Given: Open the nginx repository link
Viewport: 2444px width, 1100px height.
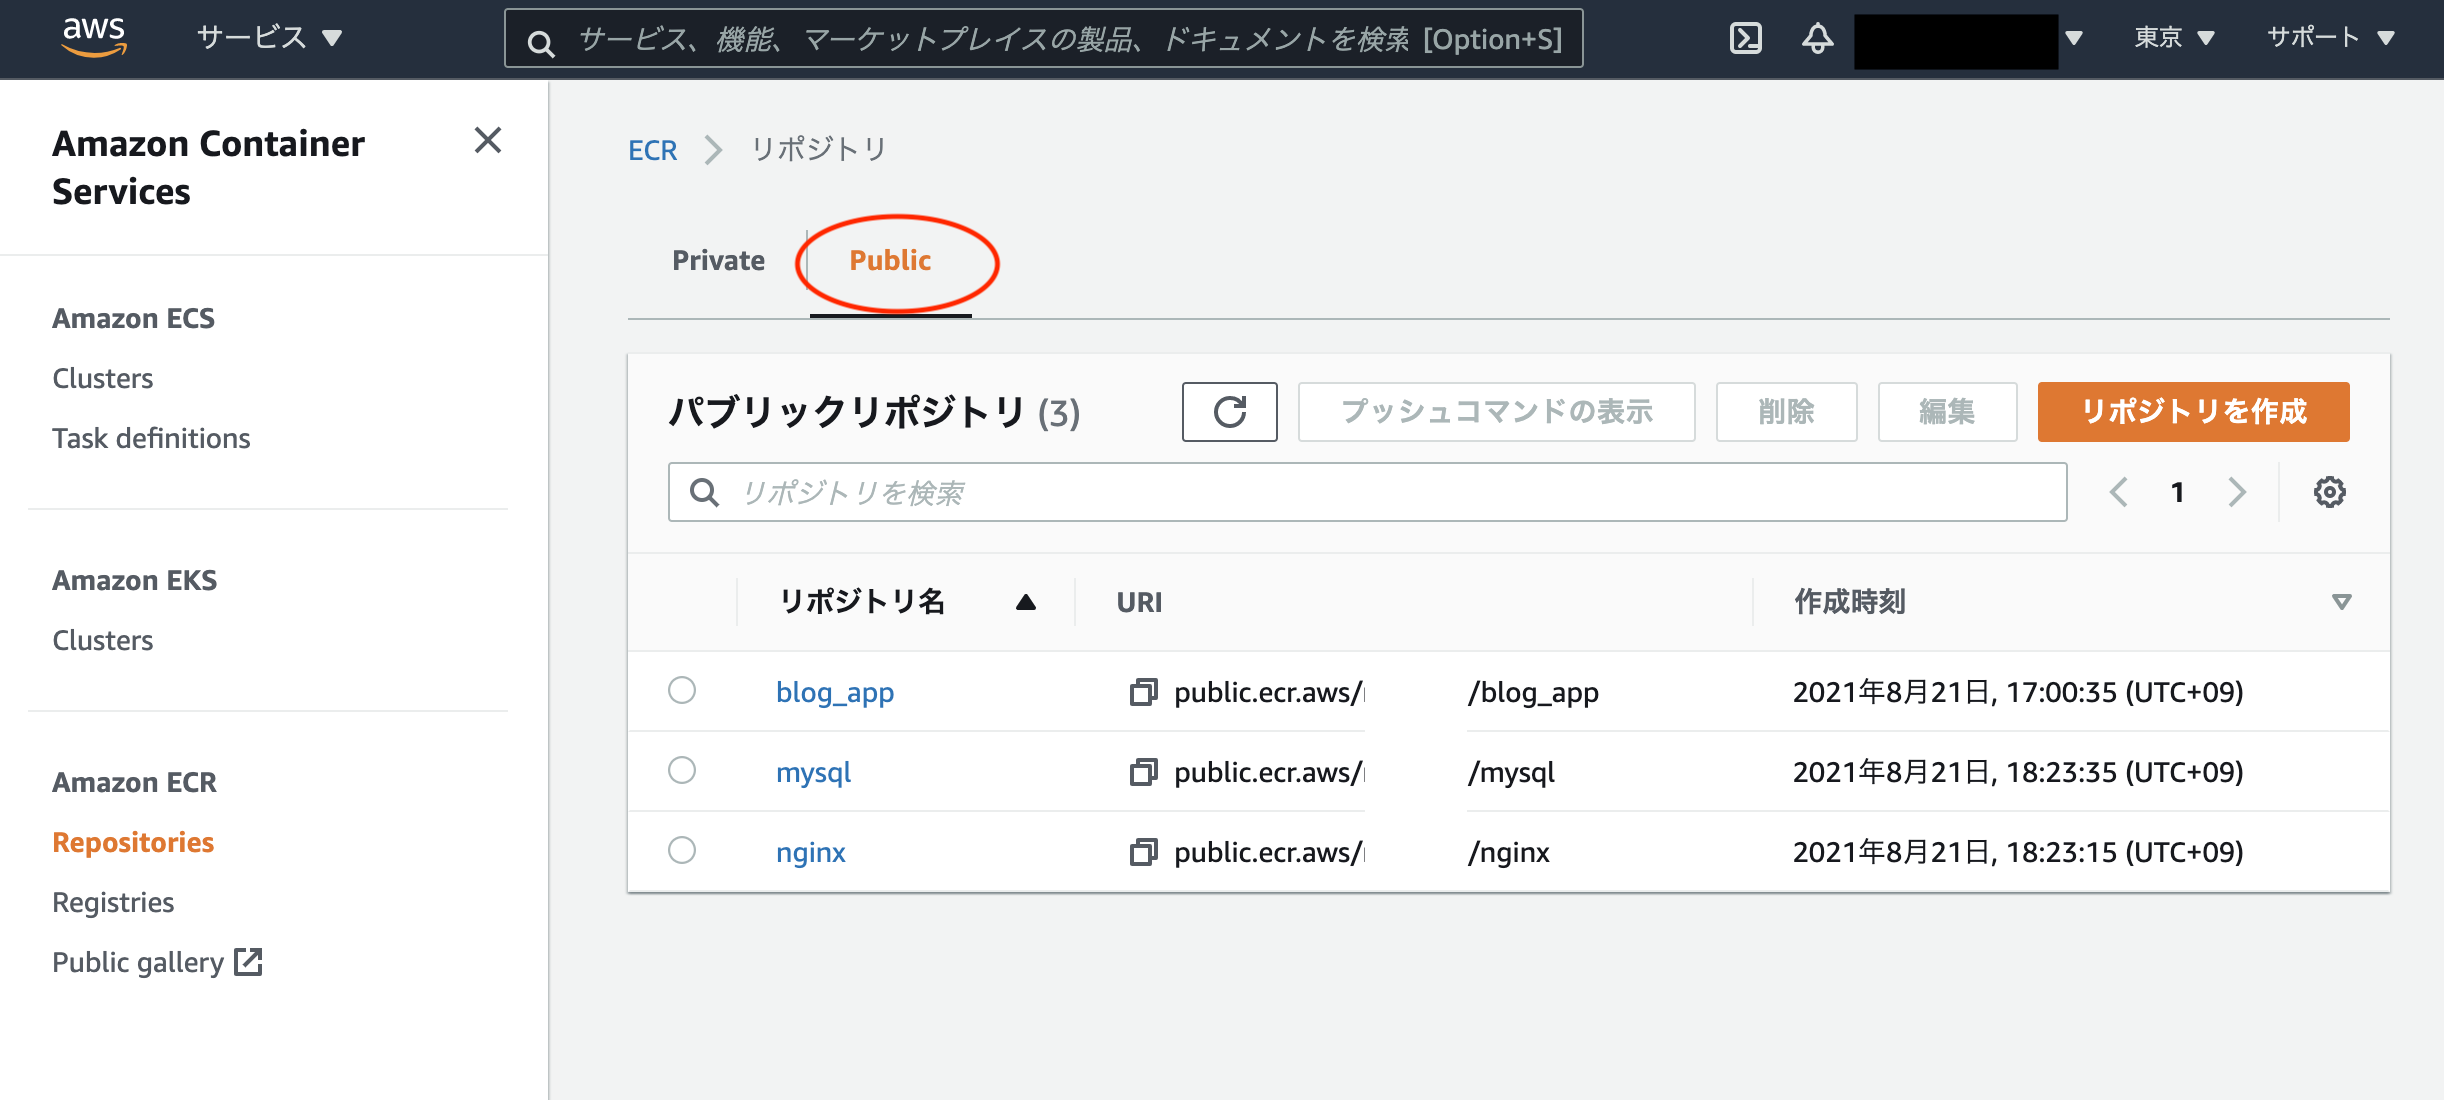Looking at the screenshot, I should [x=811, y=852].
